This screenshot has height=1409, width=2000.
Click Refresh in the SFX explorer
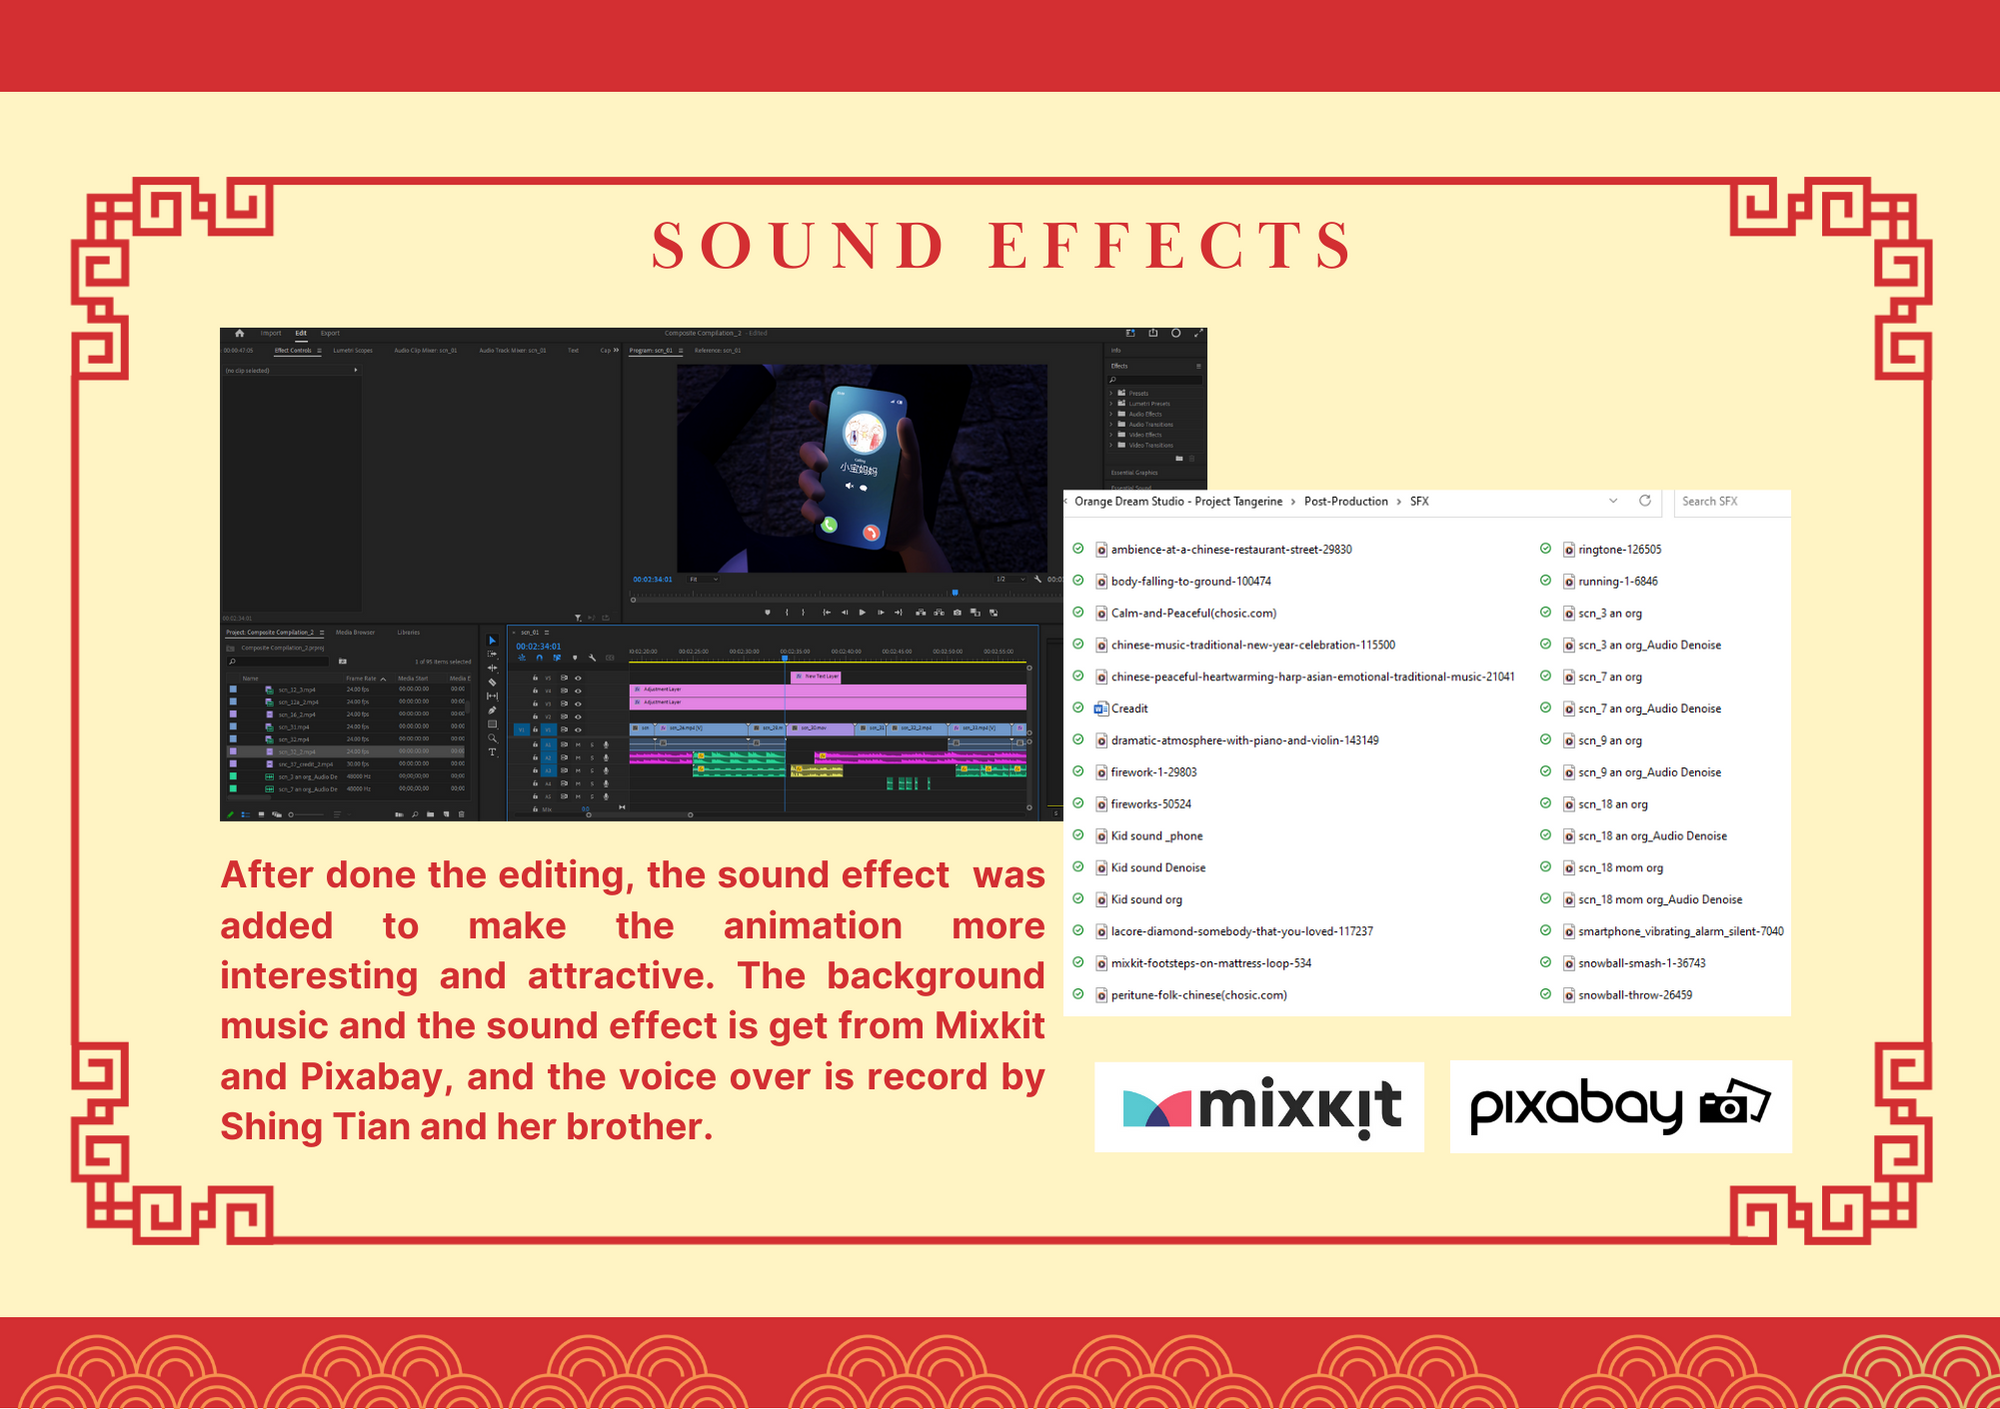pos(1645,500)
